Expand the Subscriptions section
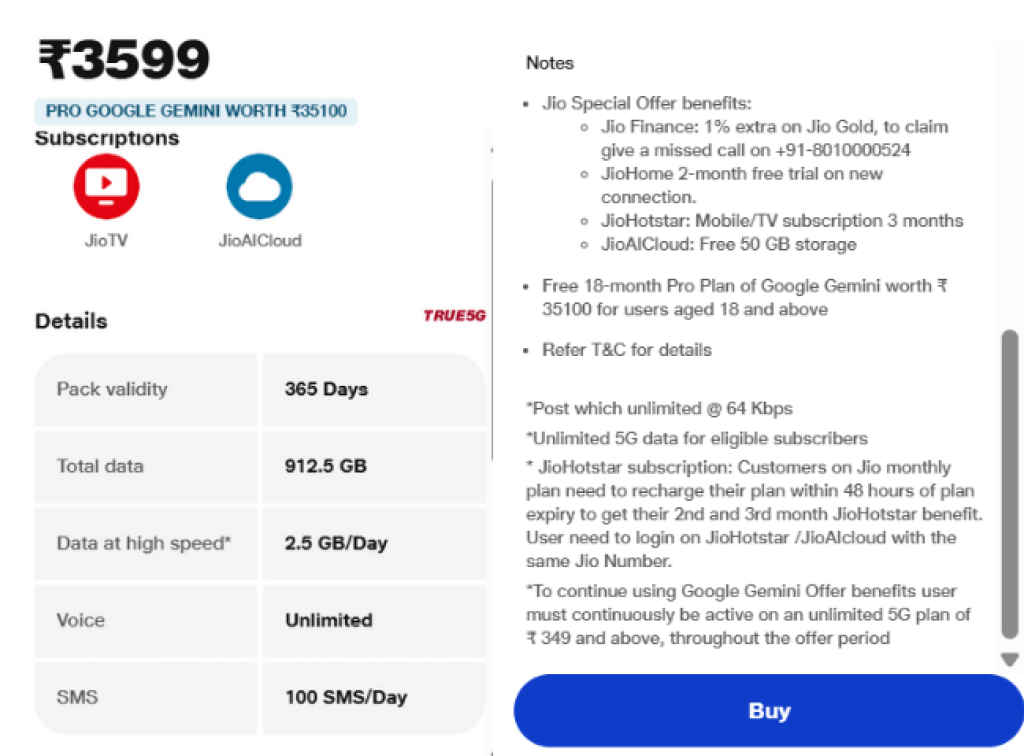Image resolution: width=1024 pixels, height=756 pixels. click(107, 138)
